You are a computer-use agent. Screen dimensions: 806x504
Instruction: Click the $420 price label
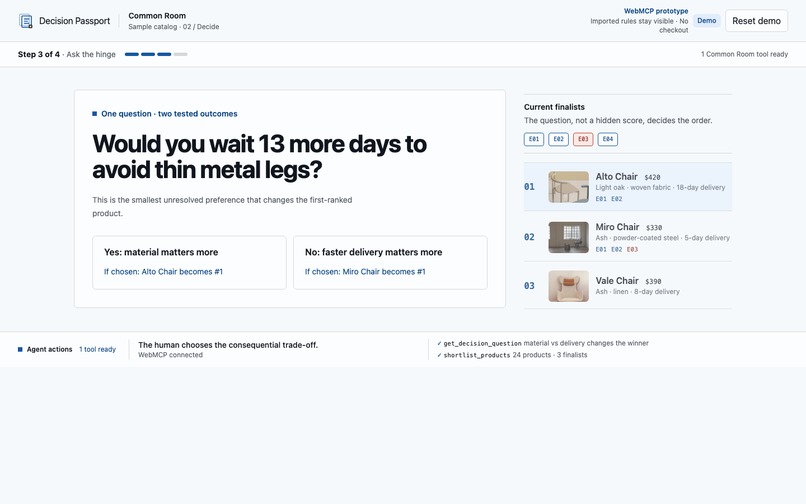[x=652, y=177]
